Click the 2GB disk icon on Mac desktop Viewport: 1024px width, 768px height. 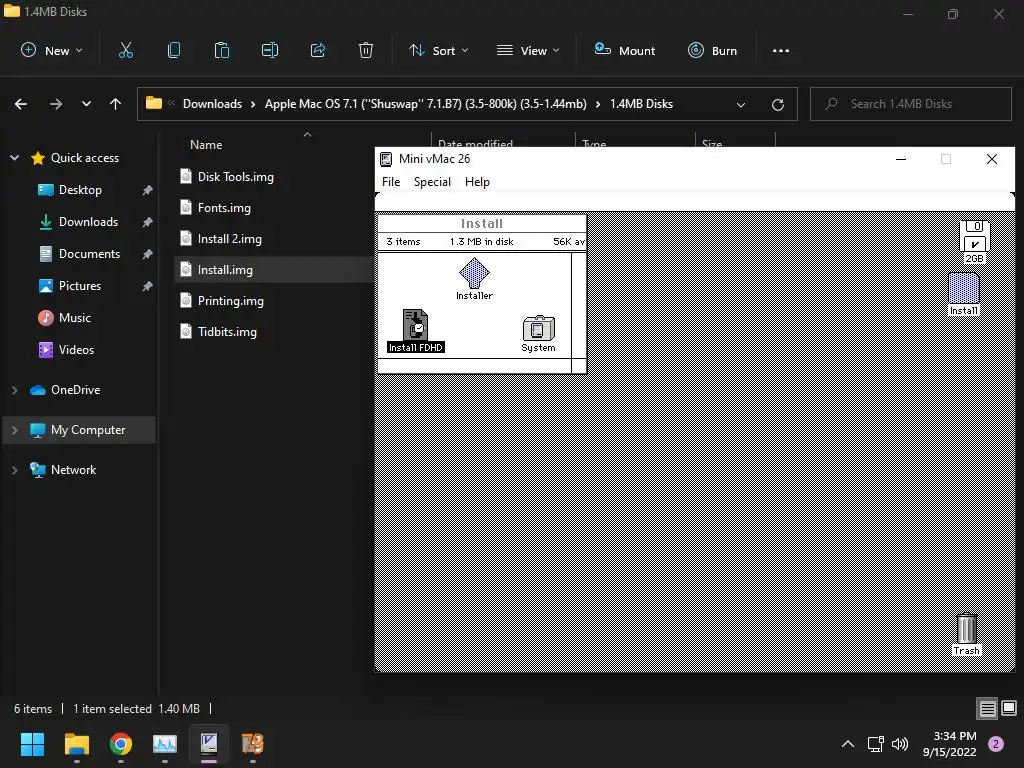[974, 242]
